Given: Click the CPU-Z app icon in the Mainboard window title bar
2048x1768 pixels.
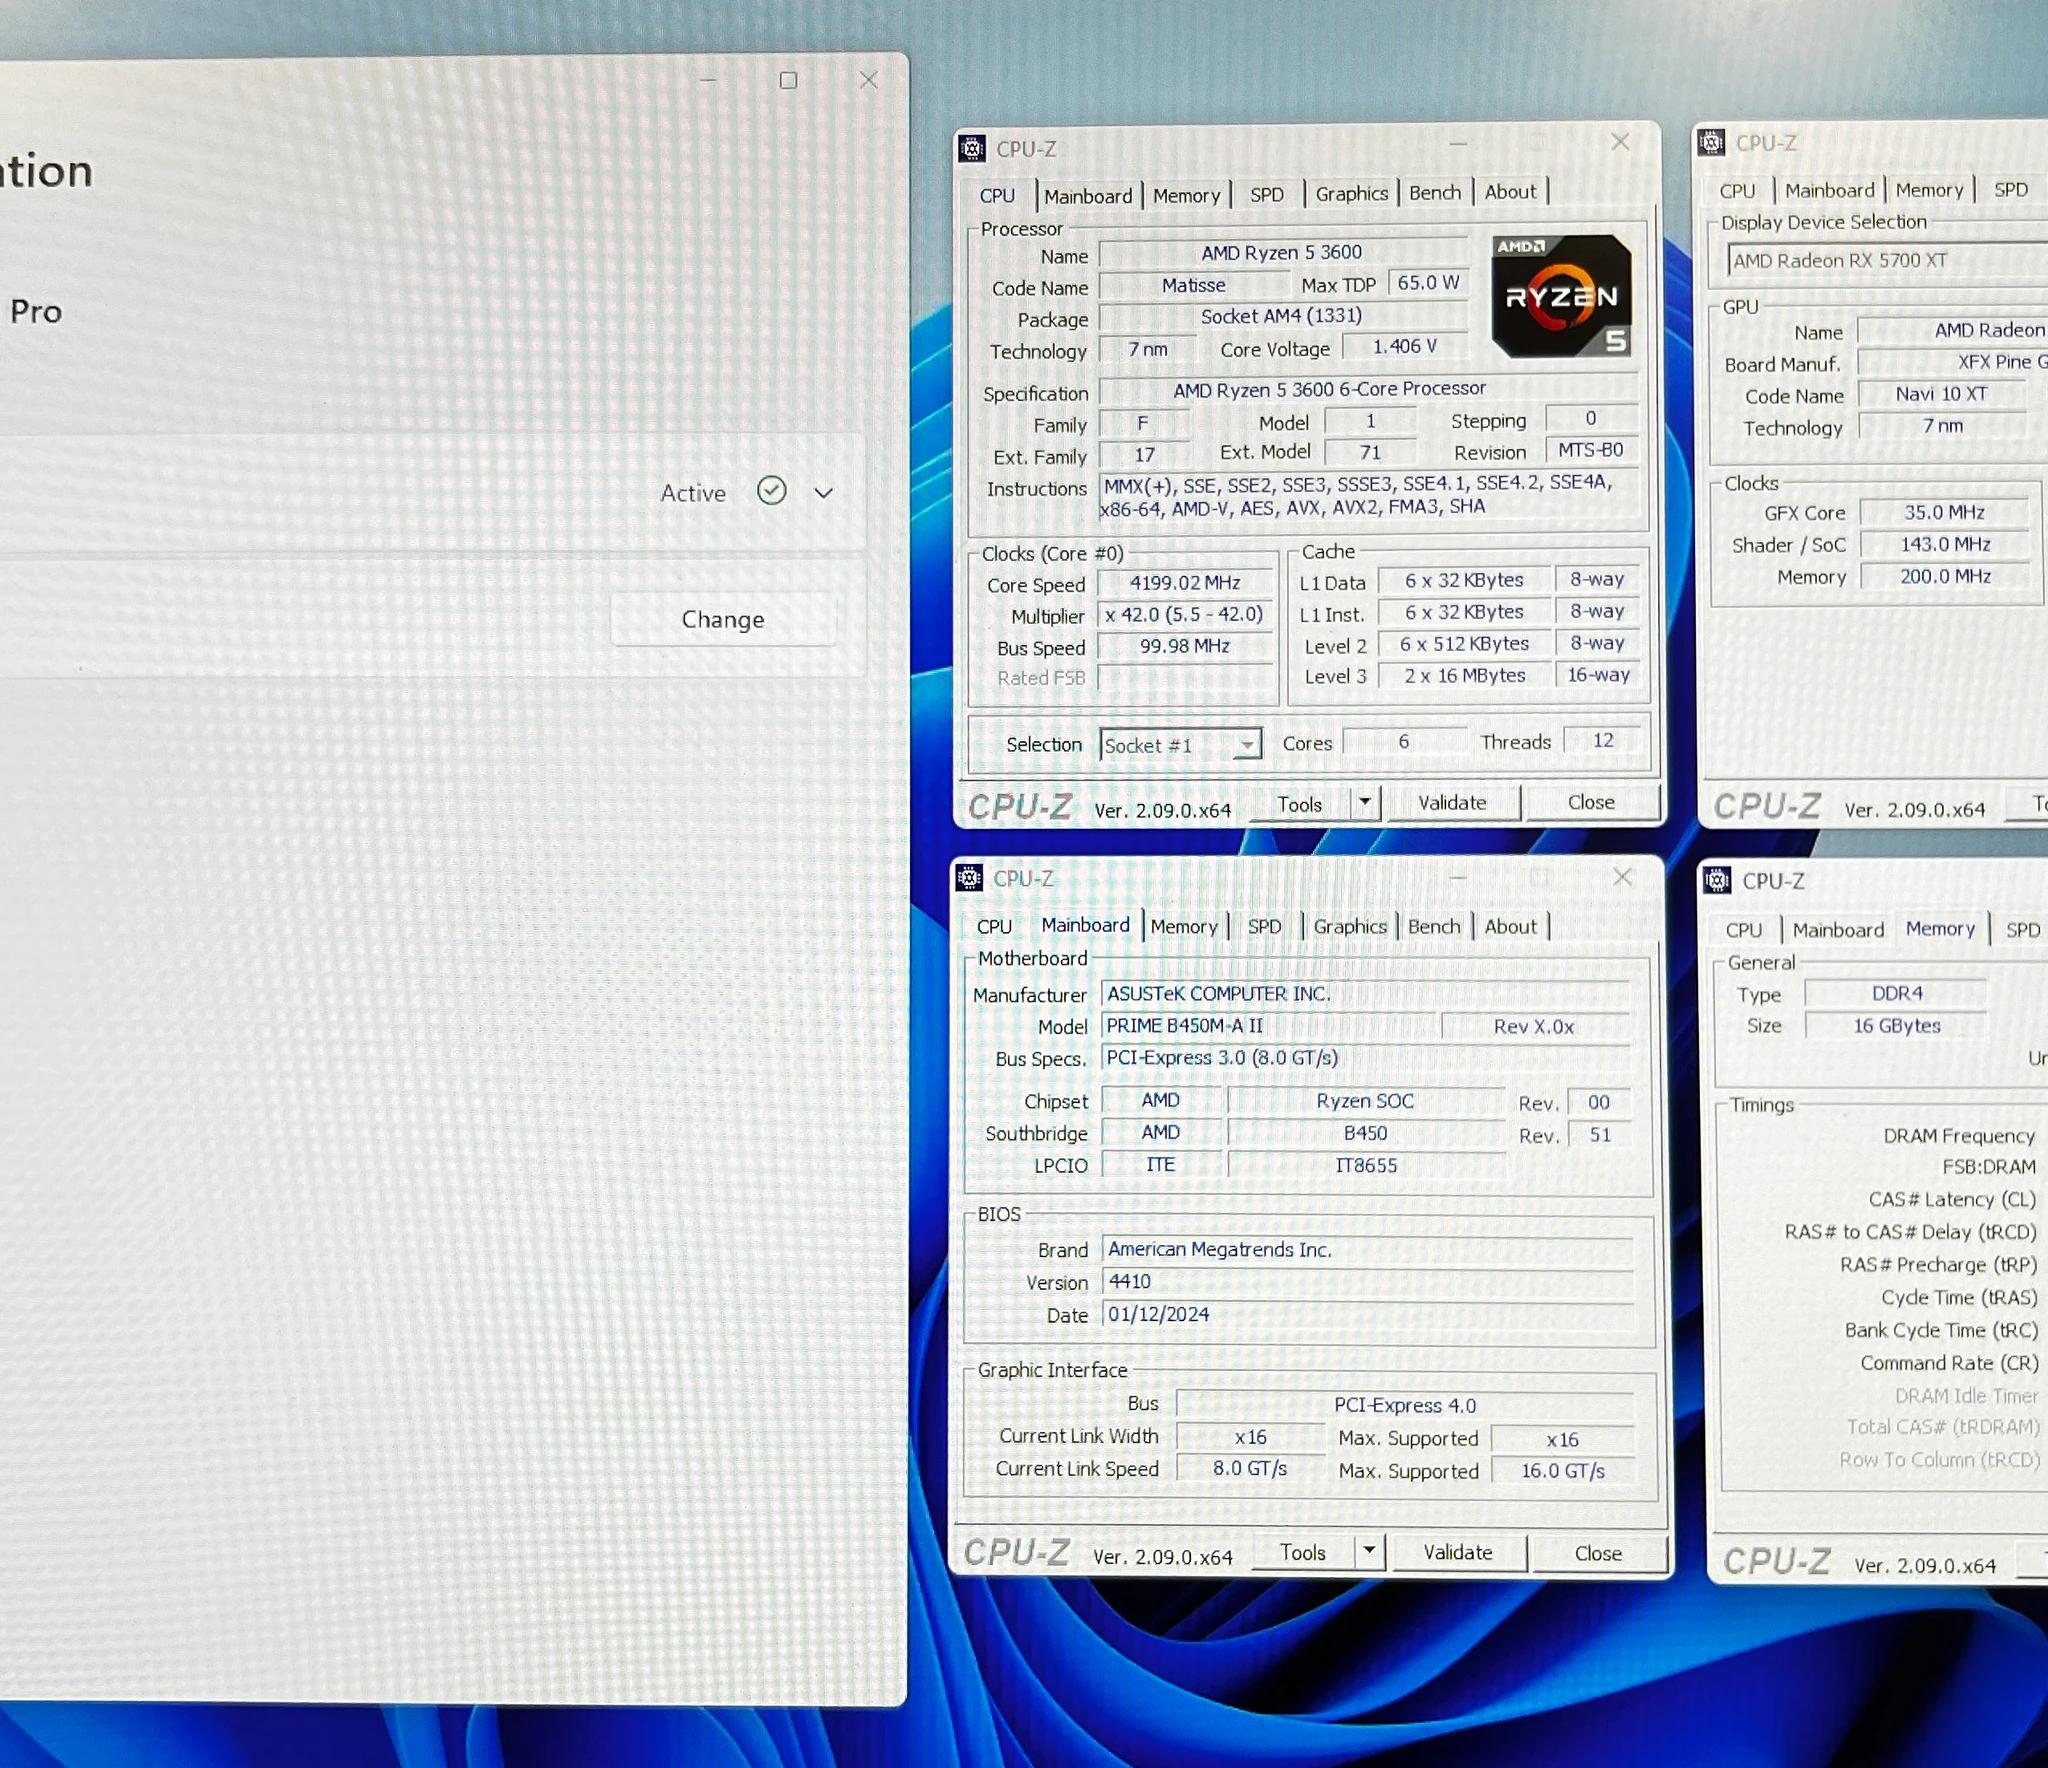Looking at the screenshot, I should coord(969,878).
